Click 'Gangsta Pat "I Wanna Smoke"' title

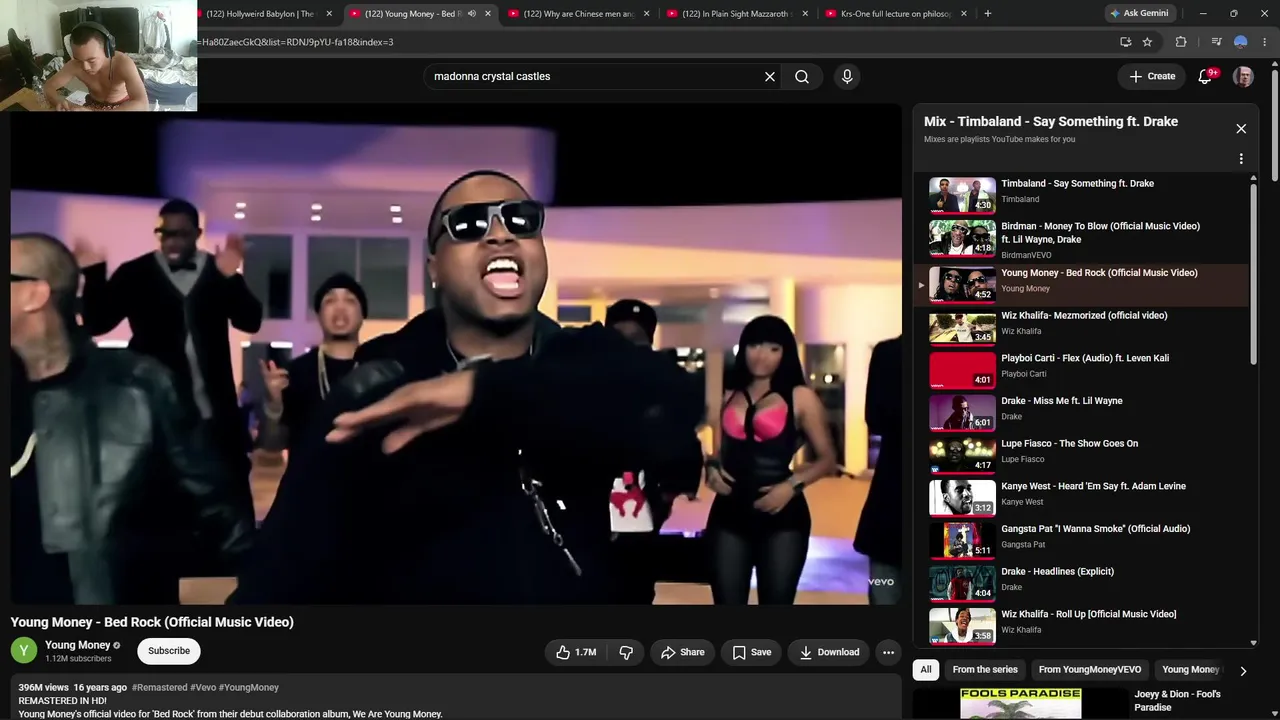click(x=1096, y=529)
